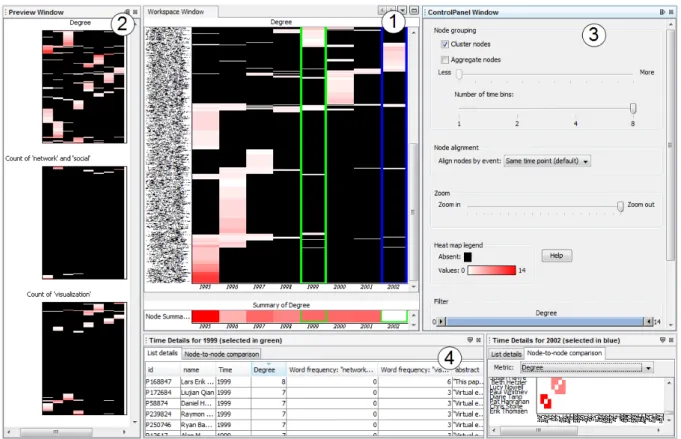Select row P172684 Liujian Qian
Screen dimensions: 681x439
(314, 393)
